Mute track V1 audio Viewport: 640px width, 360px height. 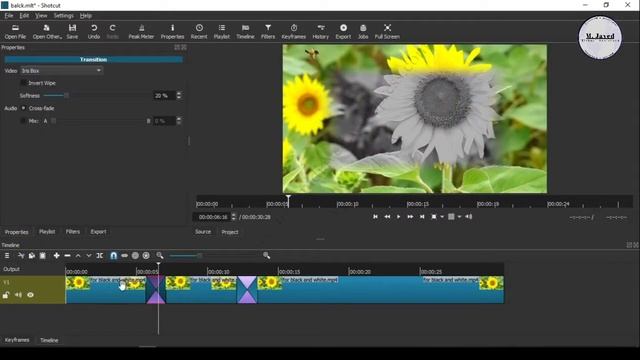click(x=18, y=295)
